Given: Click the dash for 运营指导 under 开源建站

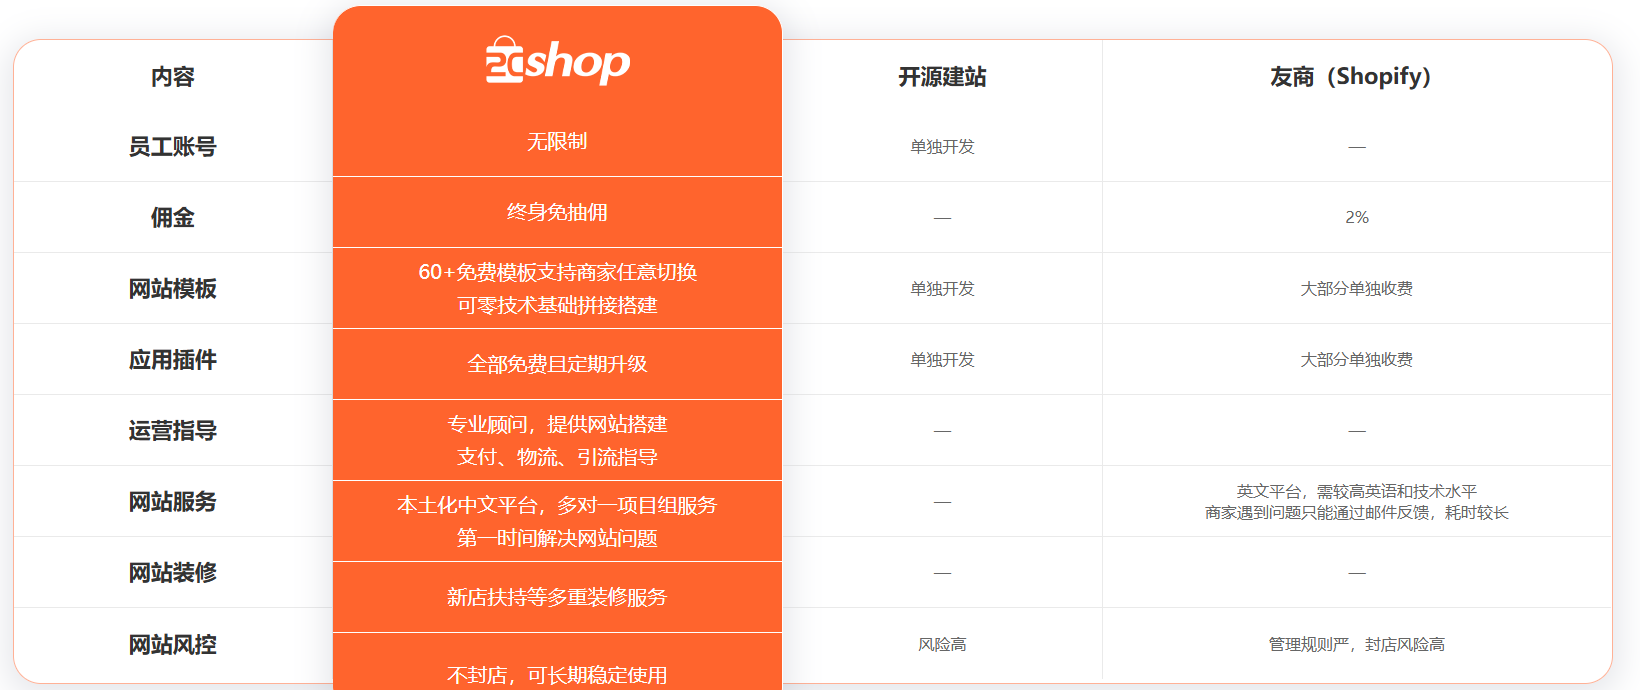Looking at the screenshot, I should [942, 431].
